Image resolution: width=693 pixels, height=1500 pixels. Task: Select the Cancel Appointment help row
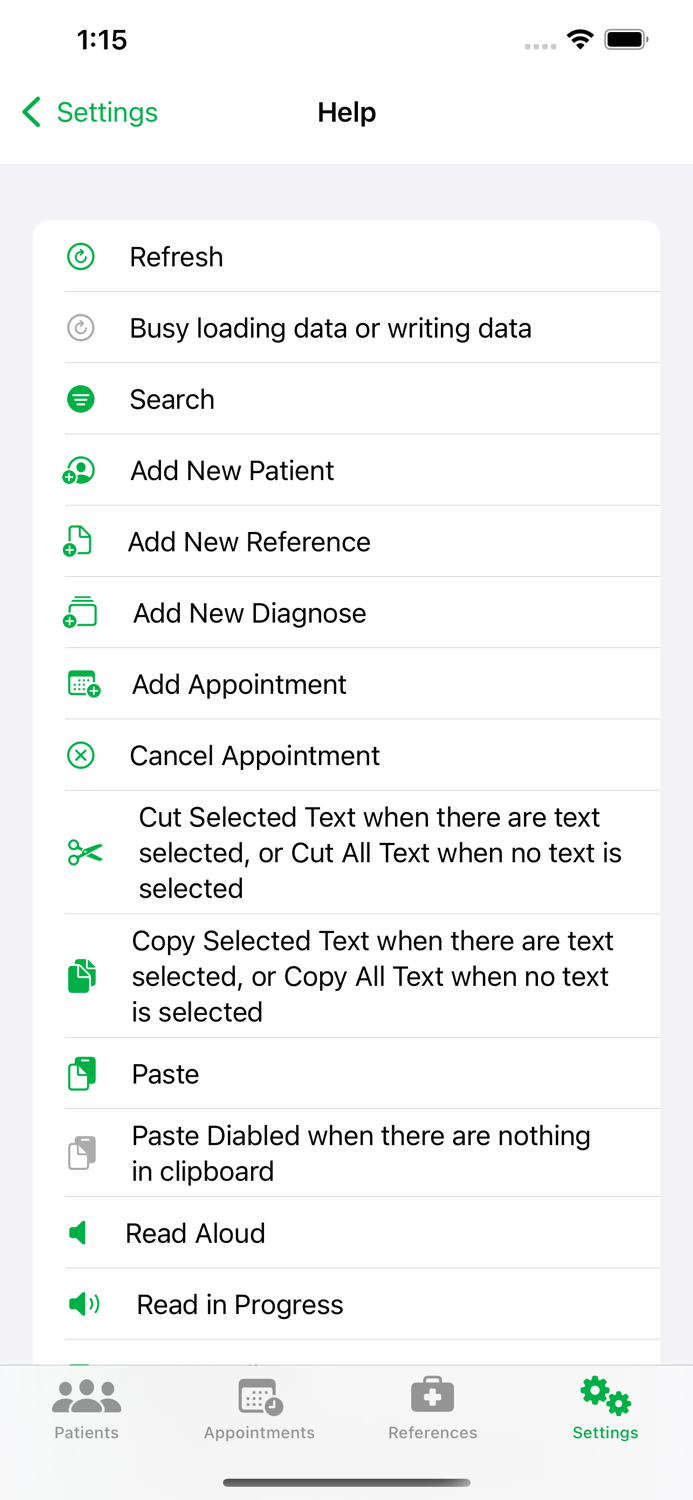click(x=346, y=755)
